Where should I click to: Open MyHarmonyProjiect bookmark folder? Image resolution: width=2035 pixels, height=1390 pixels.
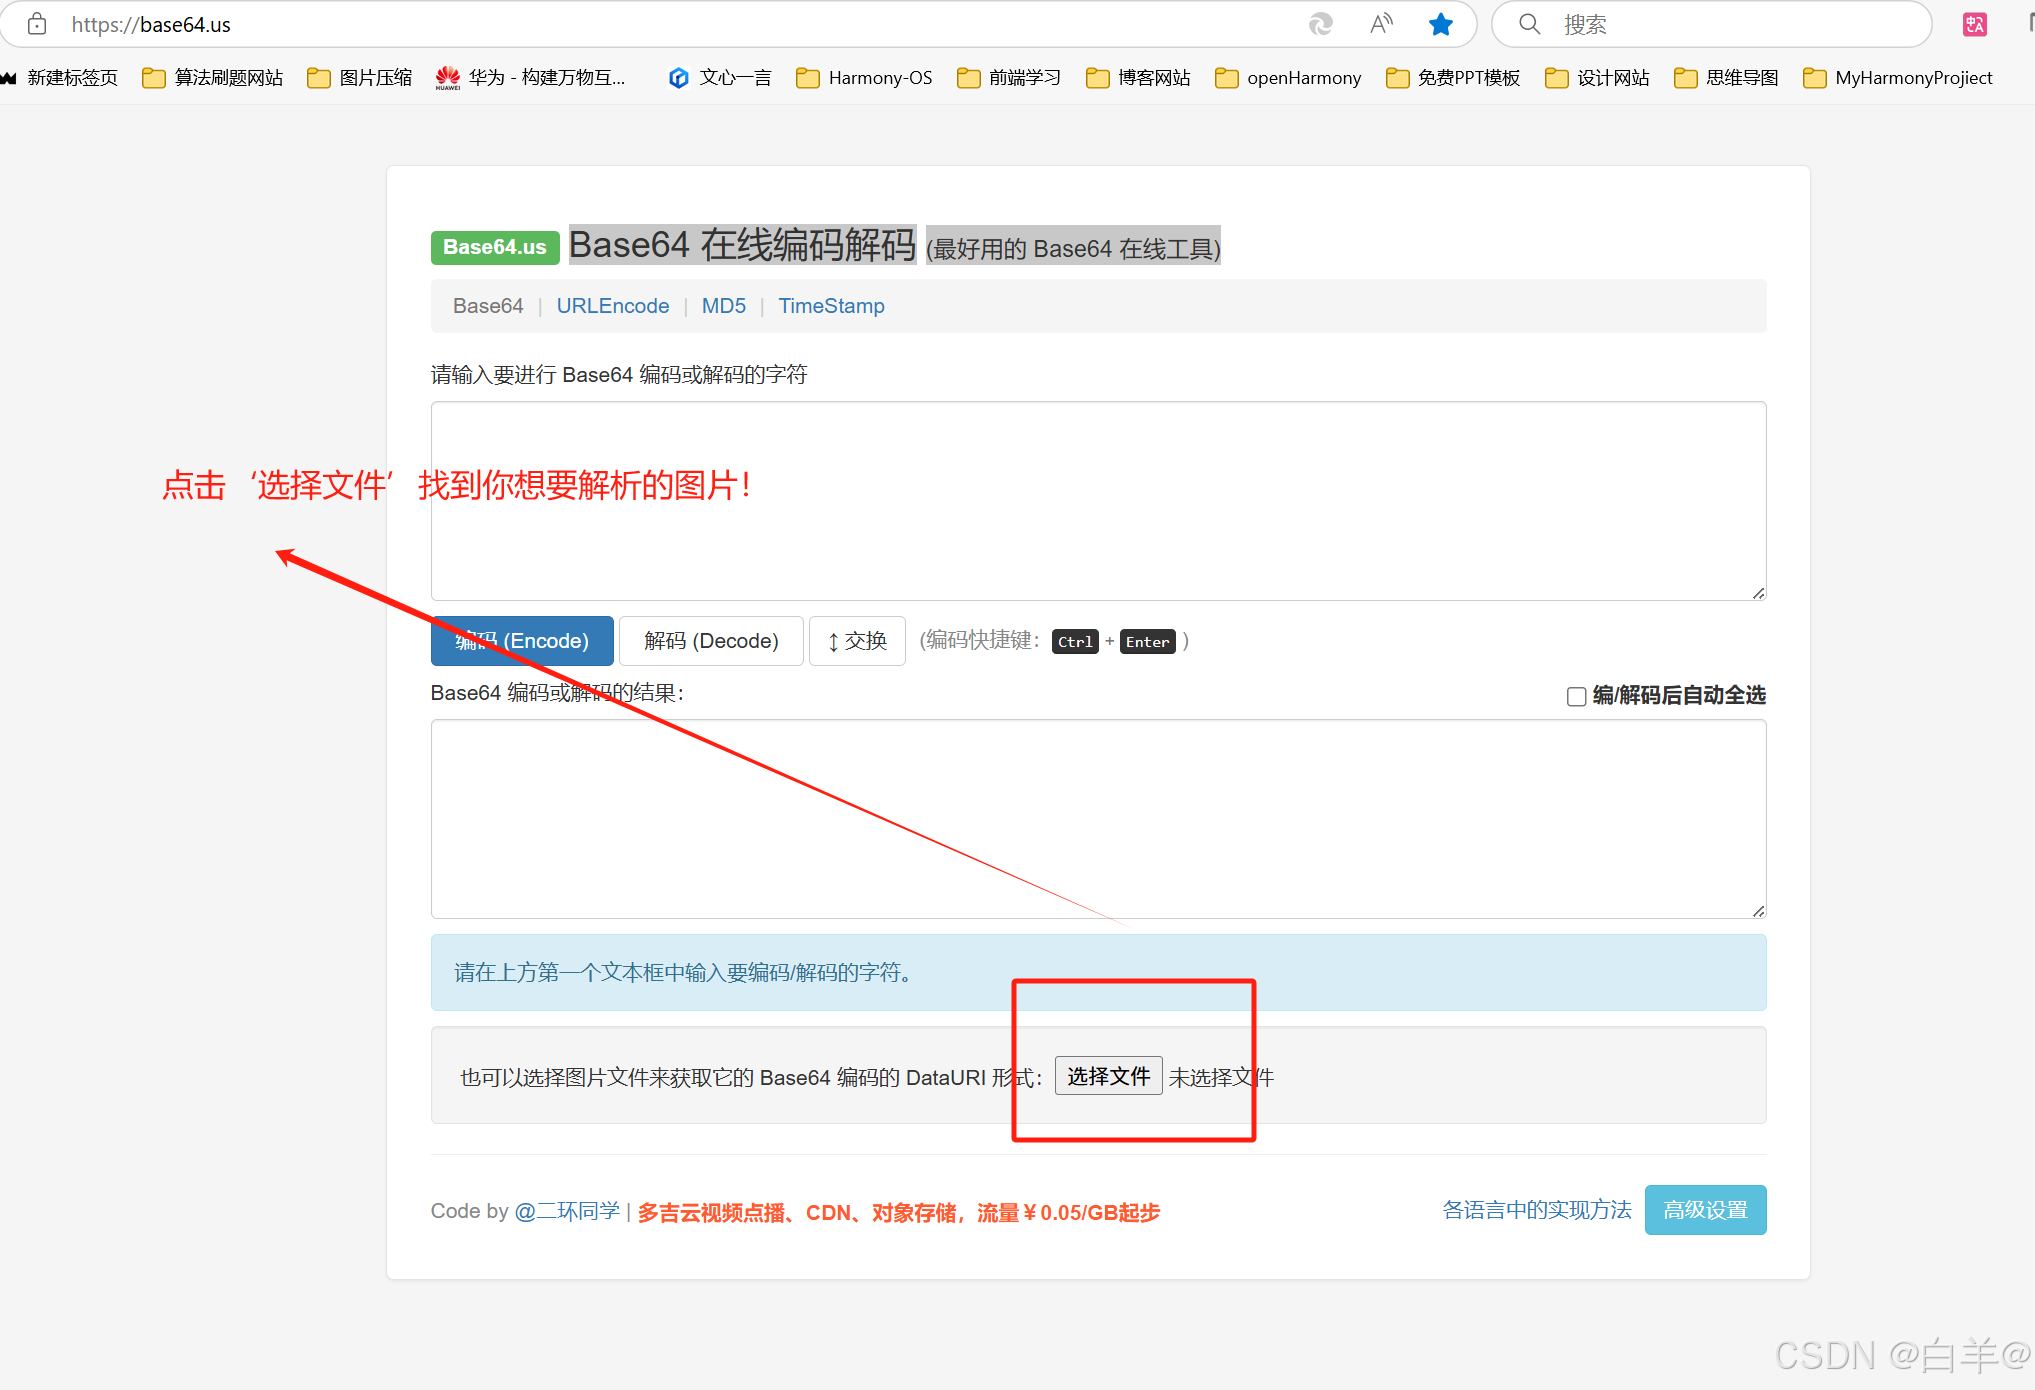coord(1897,78)
